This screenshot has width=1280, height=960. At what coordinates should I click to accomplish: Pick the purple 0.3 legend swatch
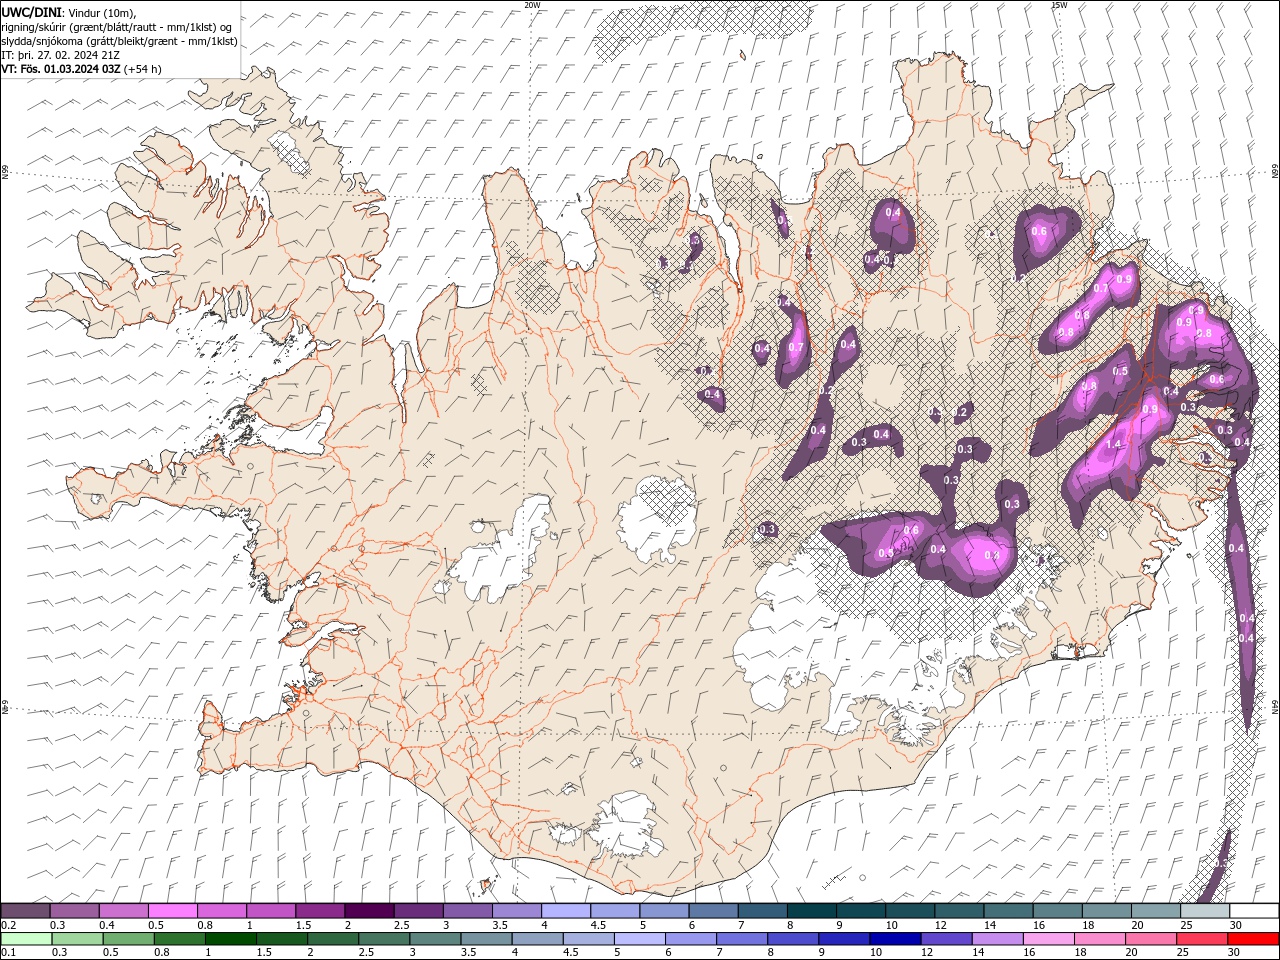point(75,911)
